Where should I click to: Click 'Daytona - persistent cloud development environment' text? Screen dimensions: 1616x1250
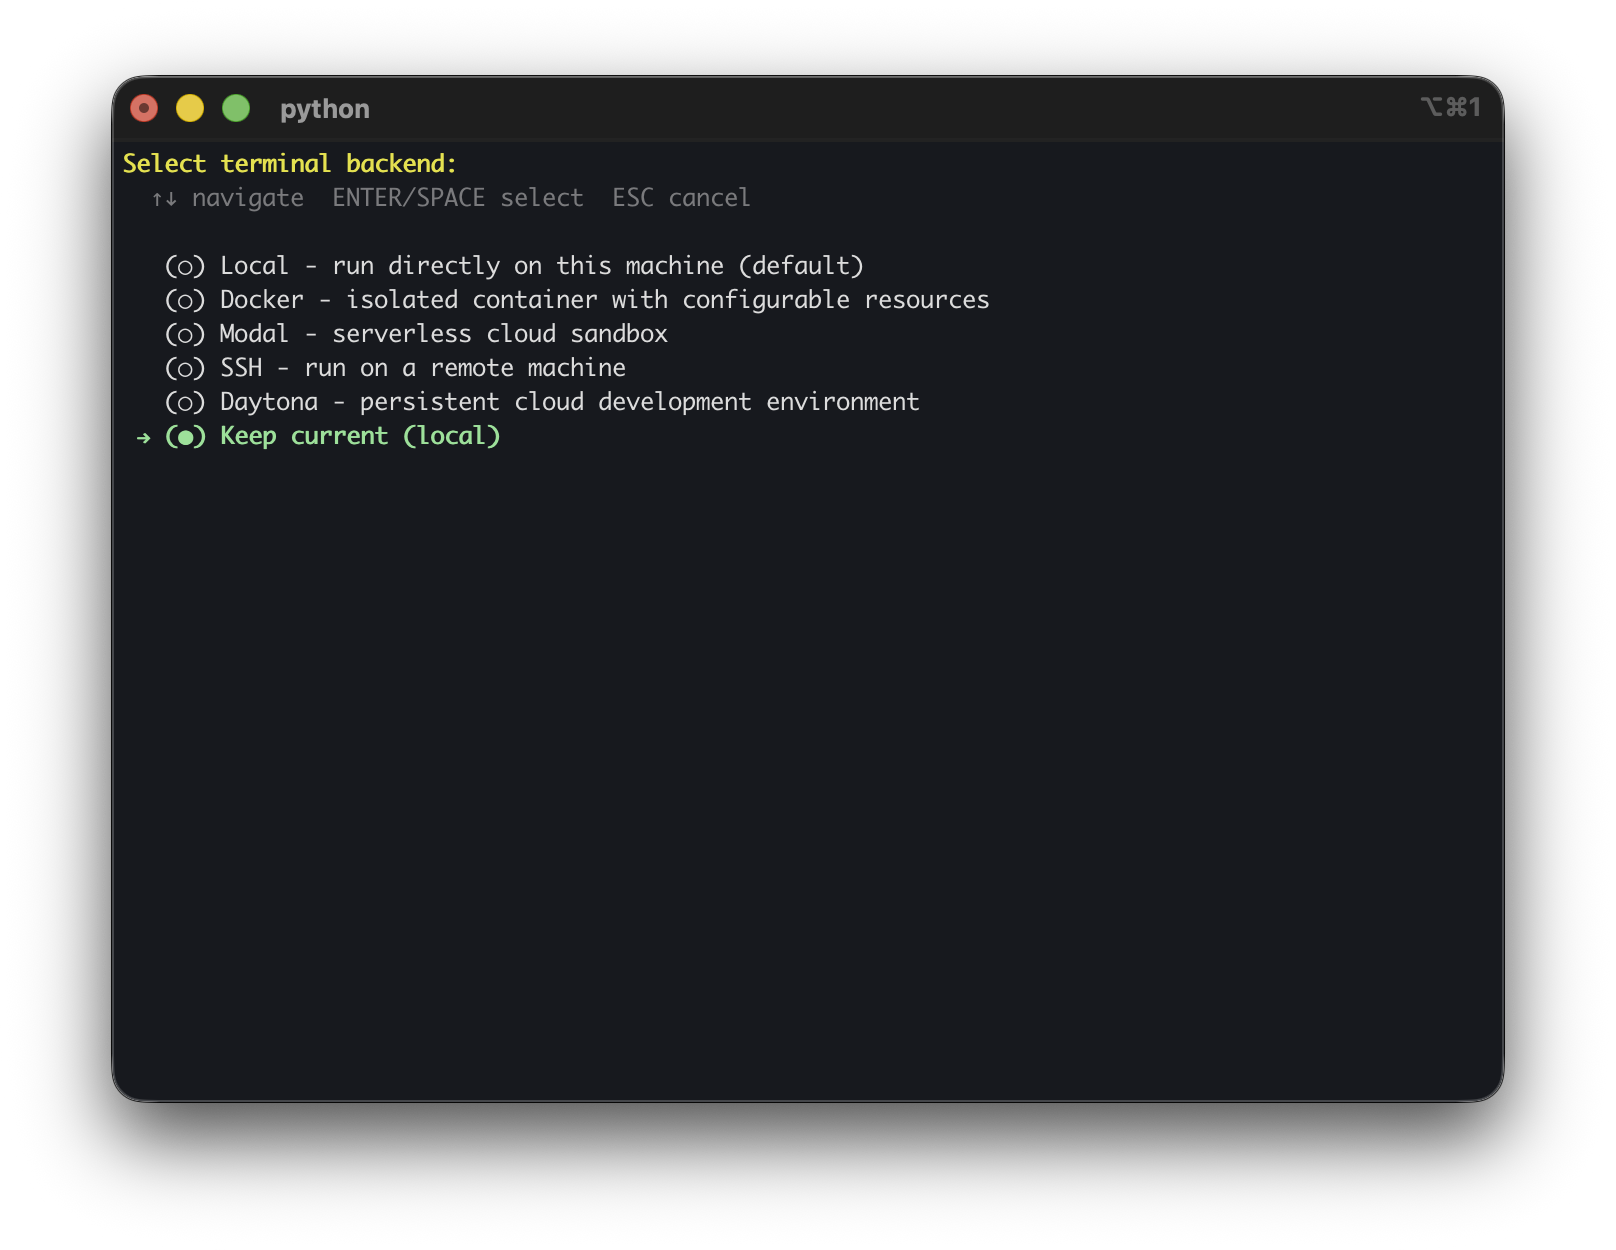(x=570, y=402)
